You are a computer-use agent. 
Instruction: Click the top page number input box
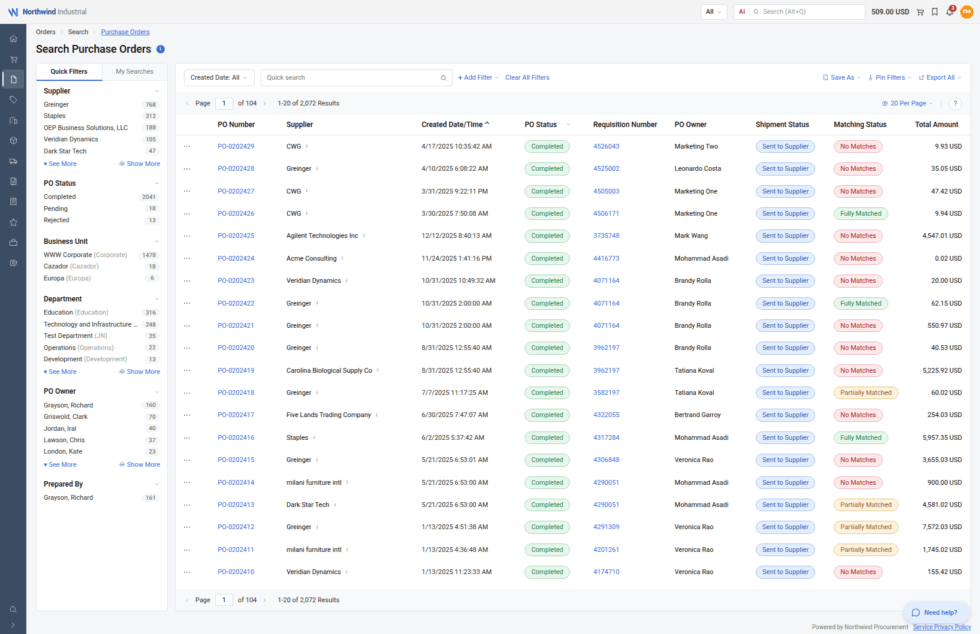coord(224,104)
